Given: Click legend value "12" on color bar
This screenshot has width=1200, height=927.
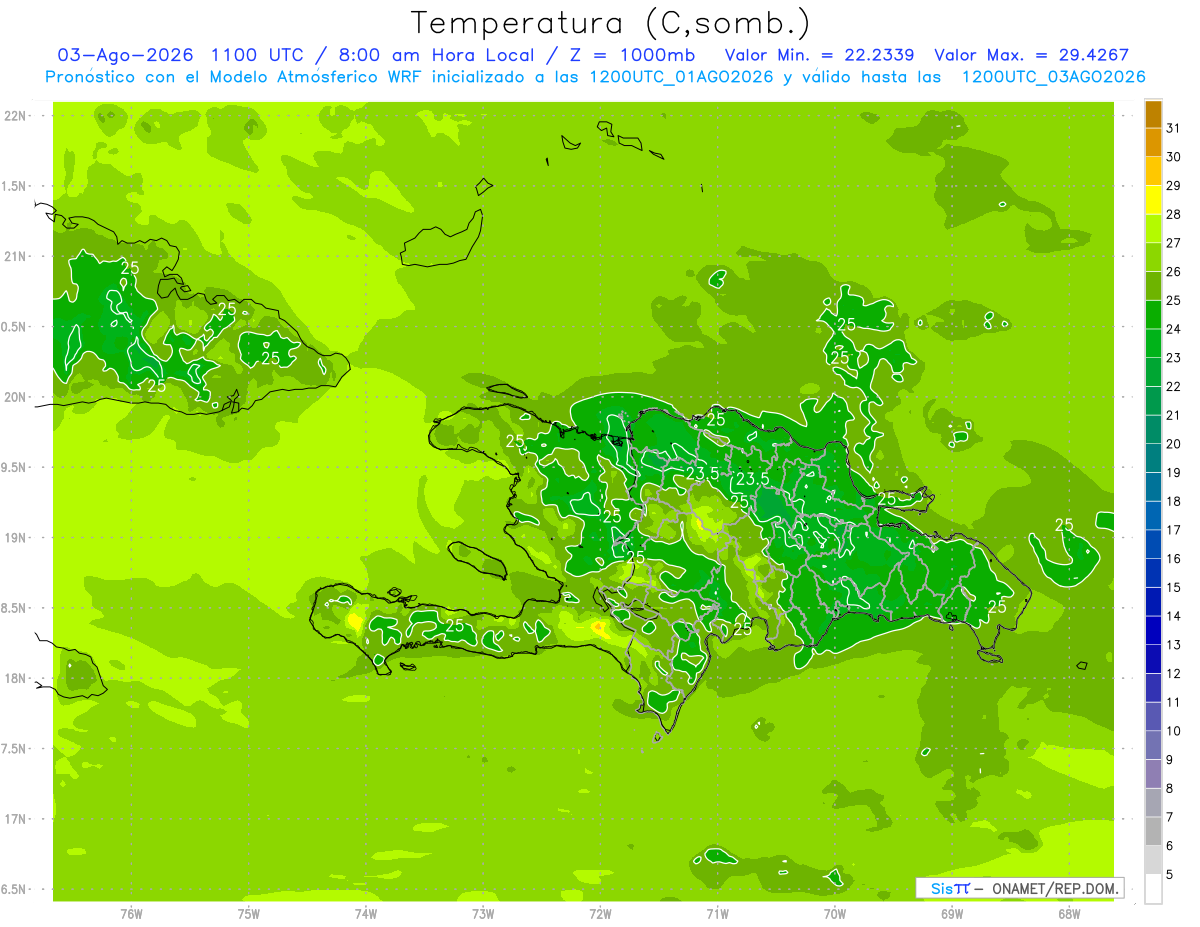Looking at the screenshot, I should (1173, 674).
